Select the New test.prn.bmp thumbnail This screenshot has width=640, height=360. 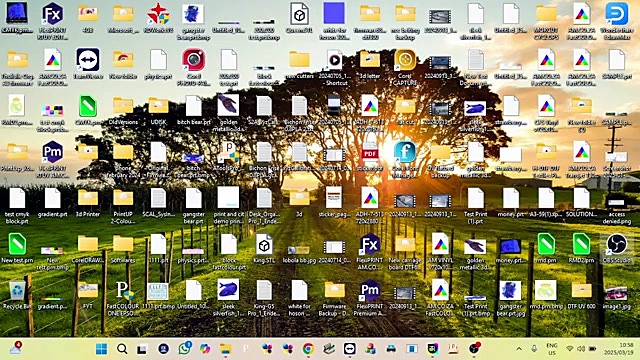point(52,251)
